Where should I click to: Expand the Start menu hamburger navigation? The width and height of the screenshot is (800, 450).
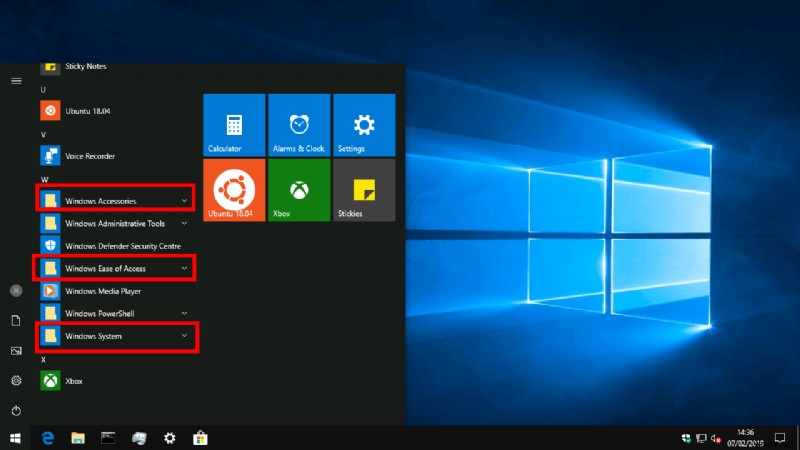click(16, 81)
